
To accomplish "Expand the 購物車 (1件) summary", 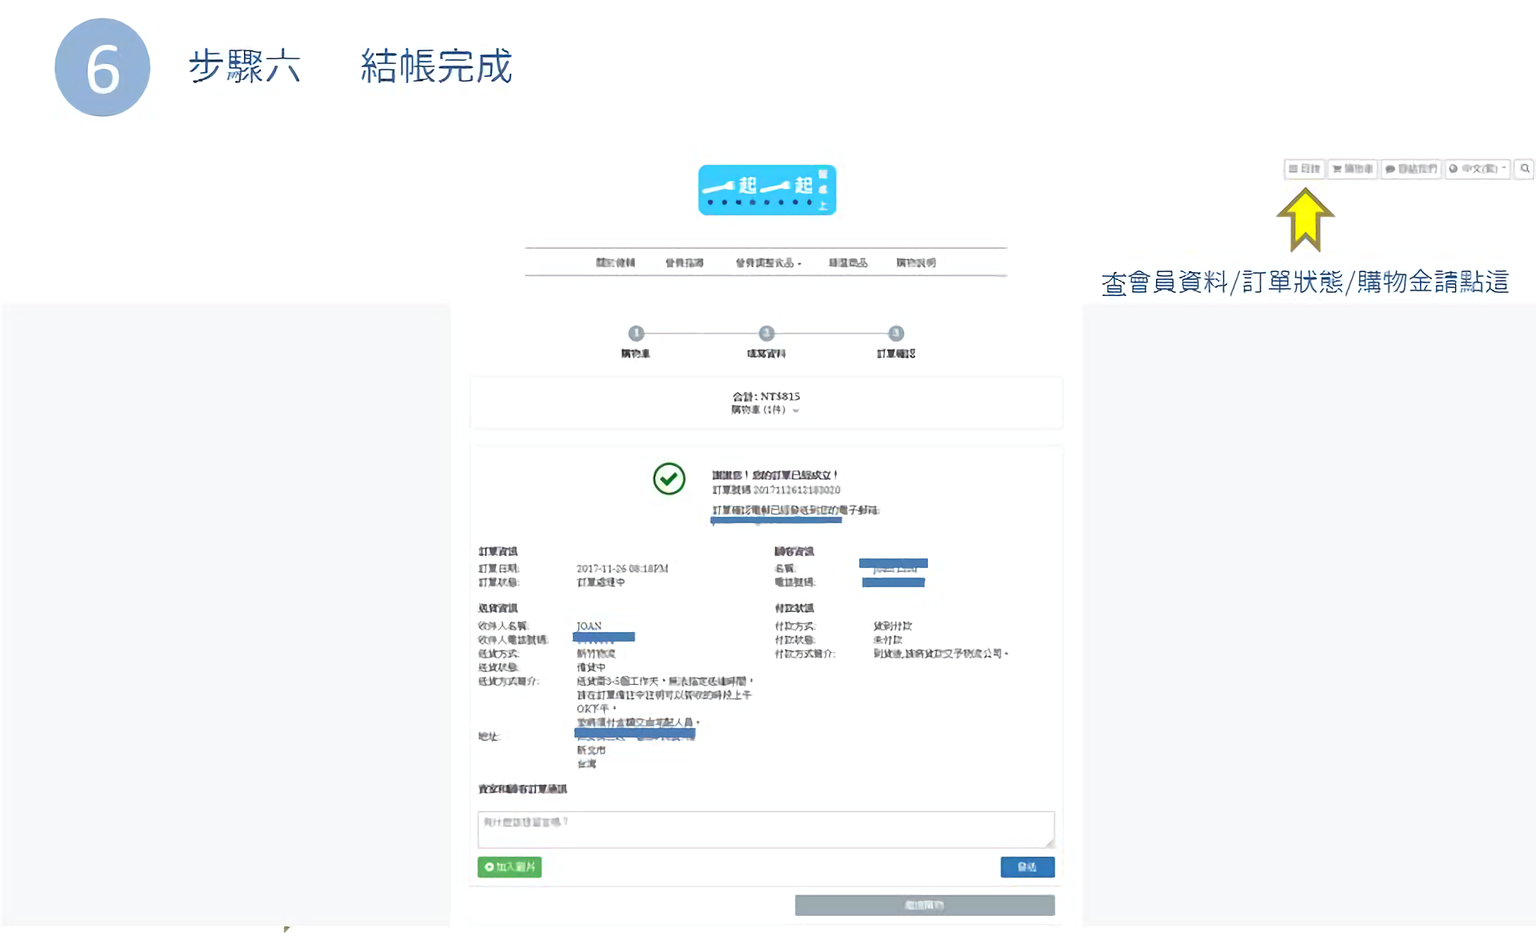I will click(x=765, y=410).
